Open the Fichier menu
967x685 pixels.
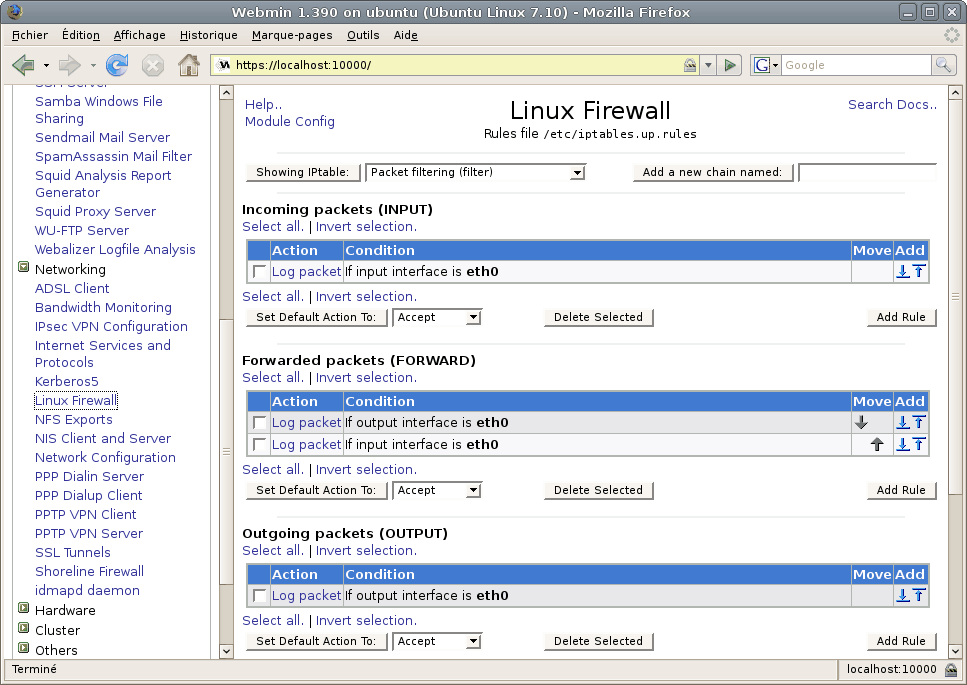pos(30,35)
